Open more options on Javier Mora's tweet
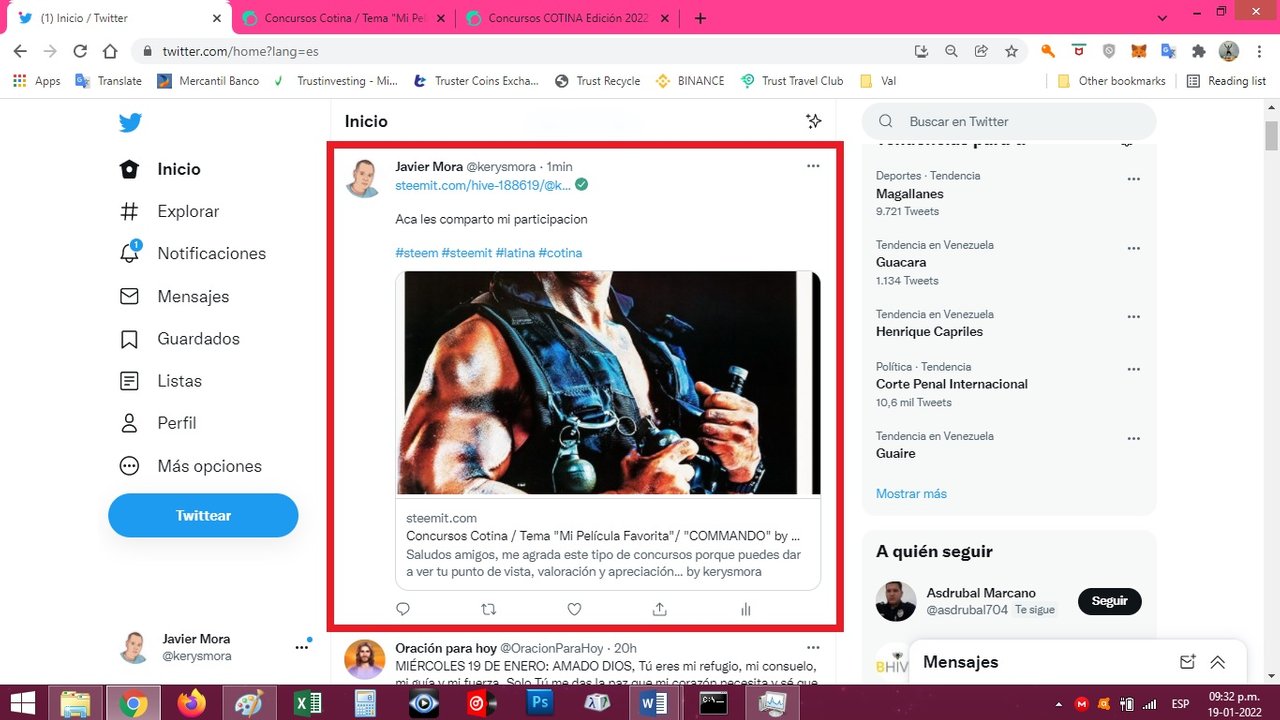This screenshot has height=720, width=1280. point(813,166)
